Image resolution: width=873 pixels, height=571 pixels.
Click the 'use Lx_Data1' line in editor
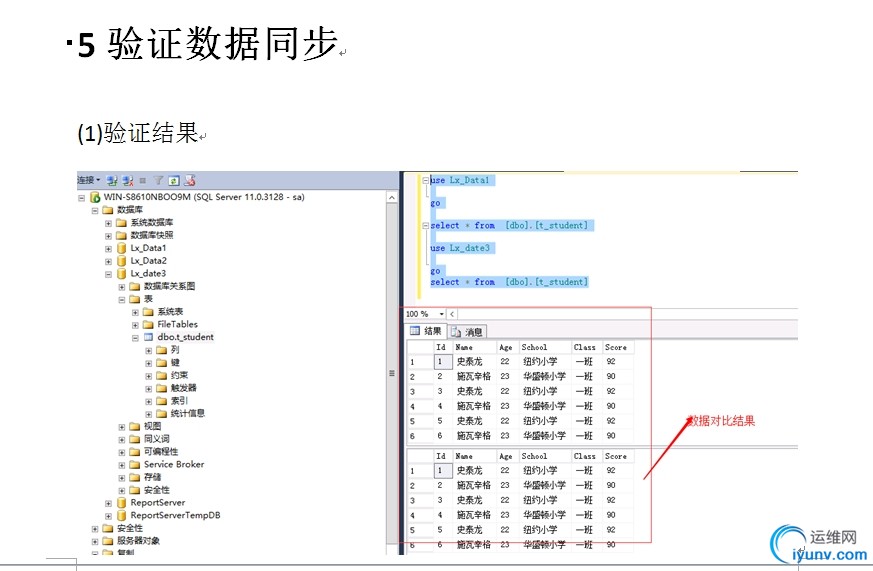click(460, 180)
